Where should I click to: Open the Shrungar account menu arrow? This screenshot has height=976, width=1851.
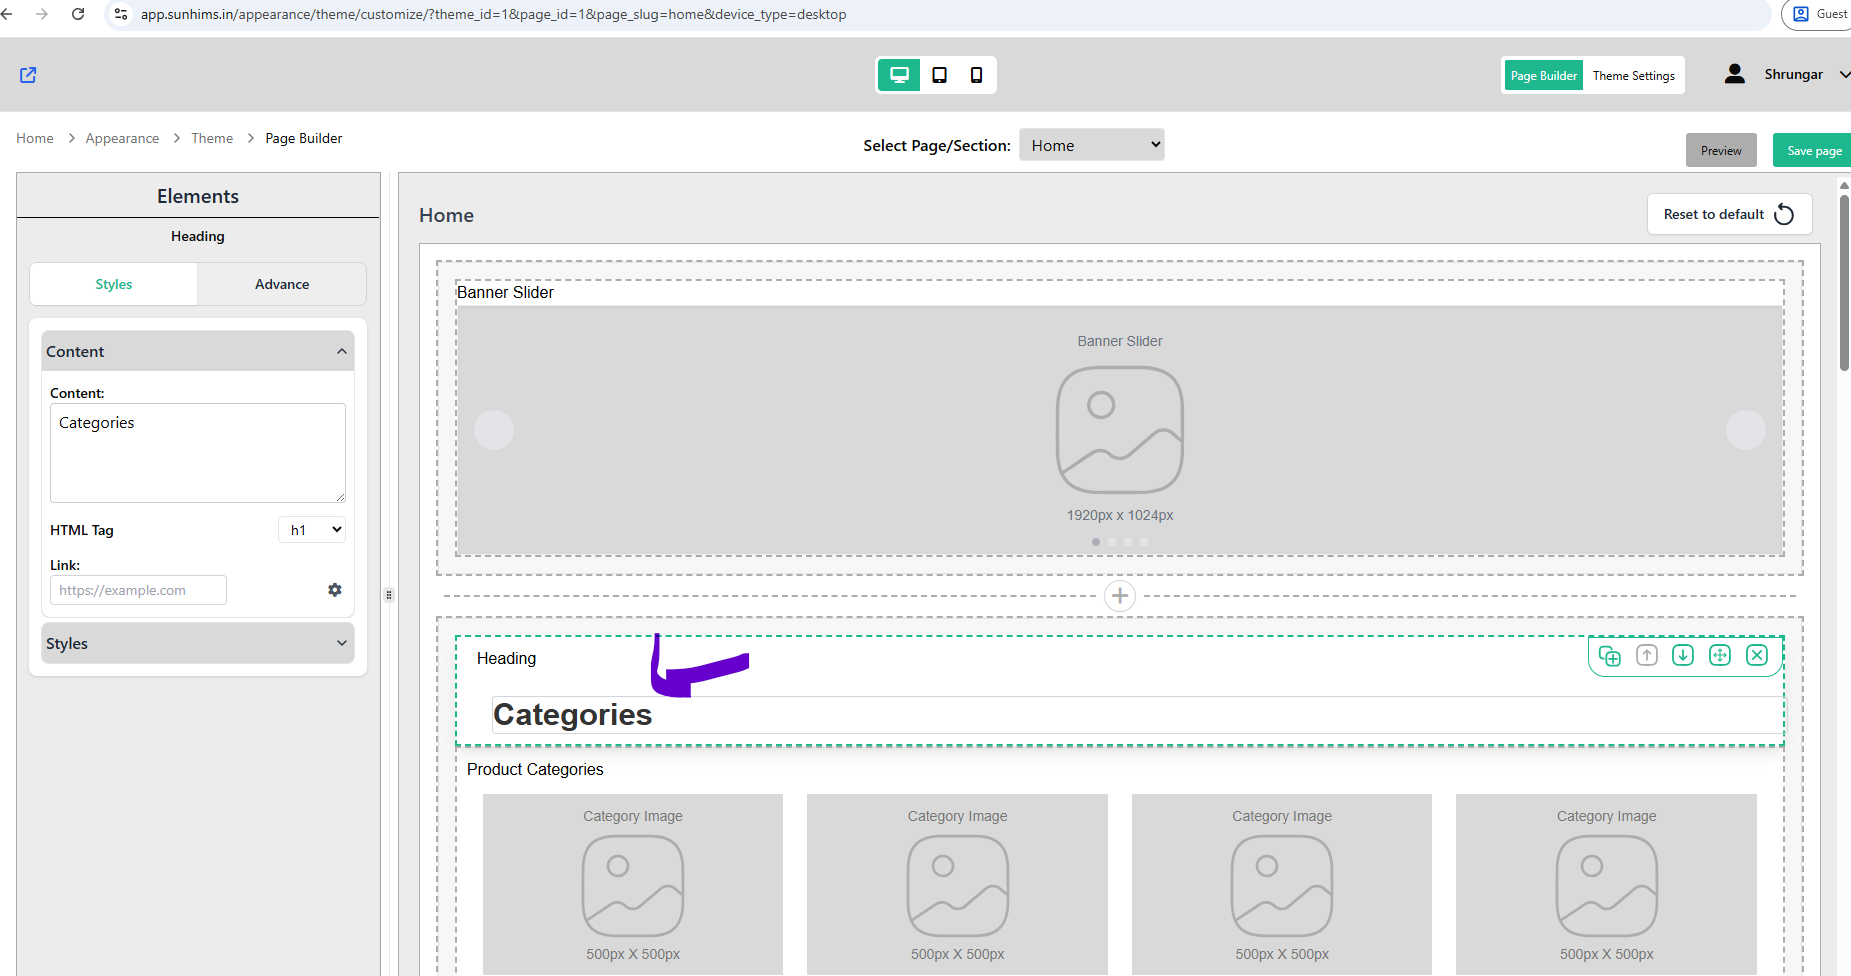pyautogui.click(x=1844, y=75)
